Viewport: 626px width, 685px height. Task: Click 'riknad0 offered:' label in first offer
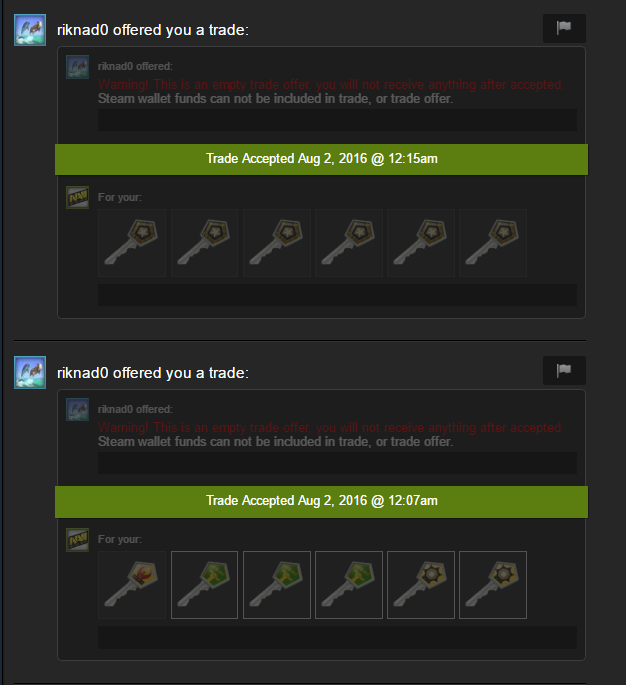[x=135, y=66]
